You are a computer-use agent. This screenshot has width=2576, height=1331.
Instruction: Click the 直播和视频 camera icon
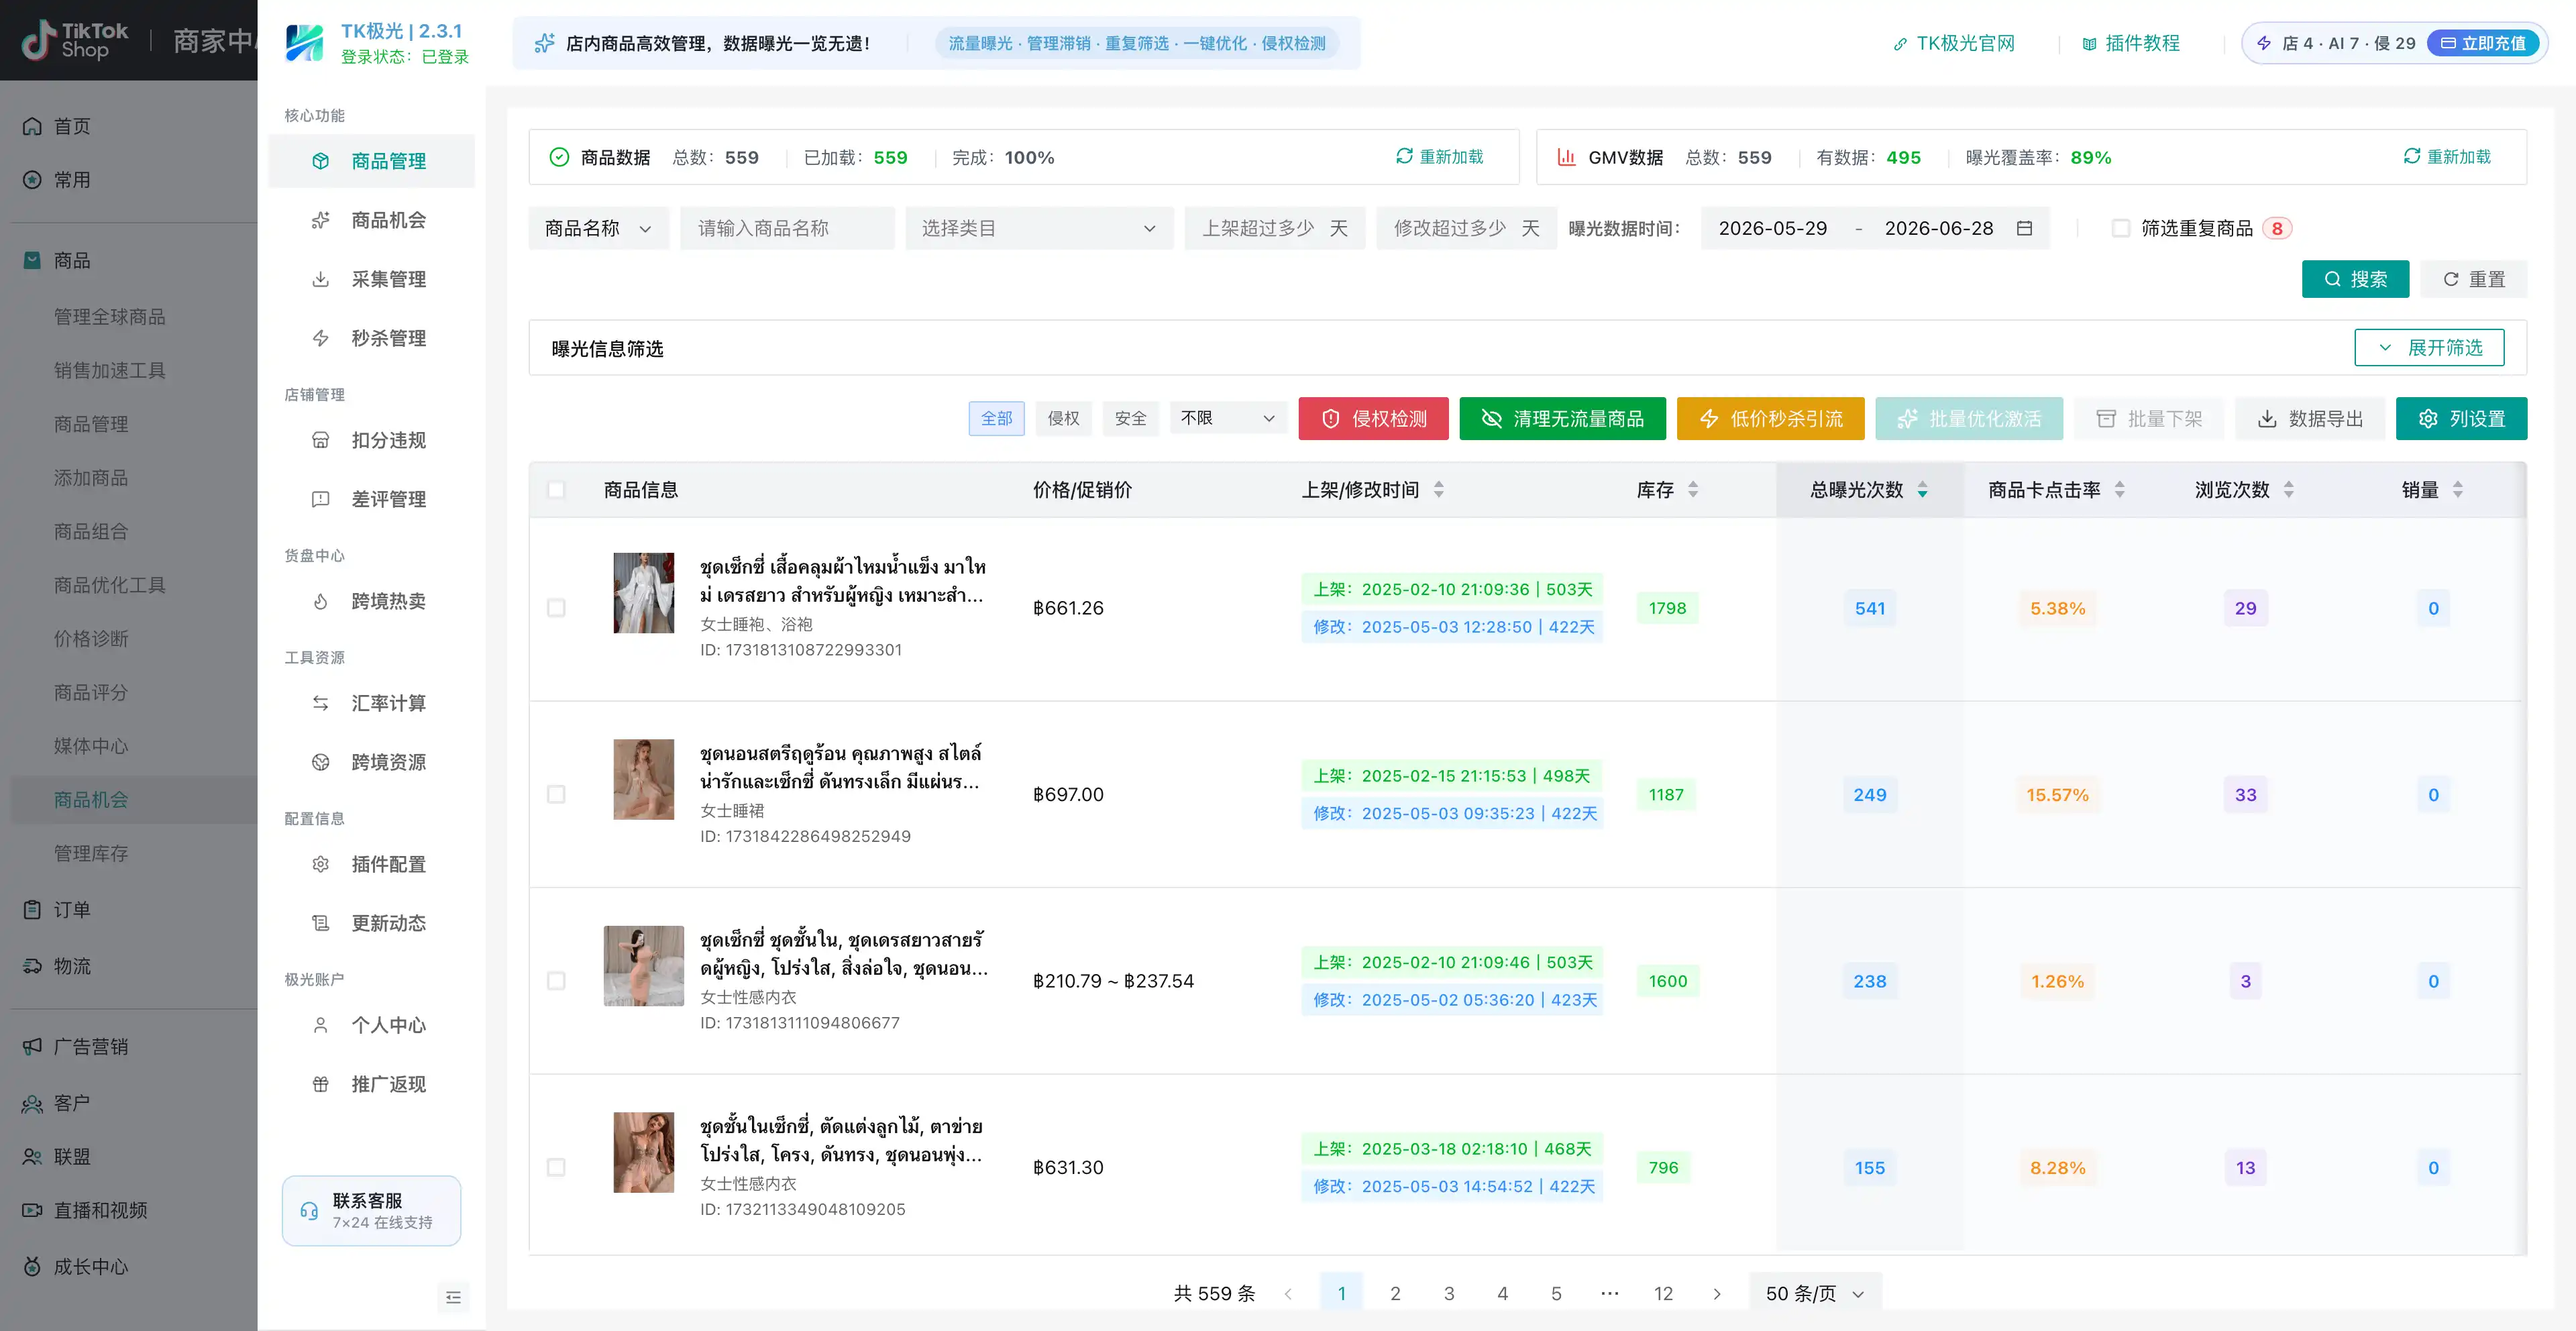point(32,1210)
